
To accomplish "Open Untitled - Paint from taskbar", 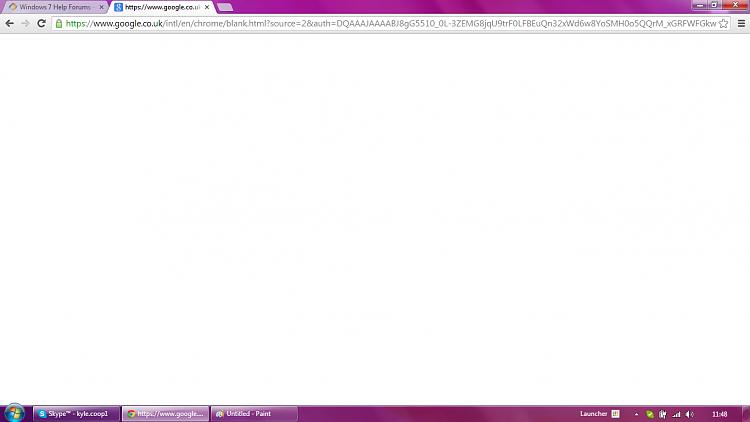I will [254, 414].
